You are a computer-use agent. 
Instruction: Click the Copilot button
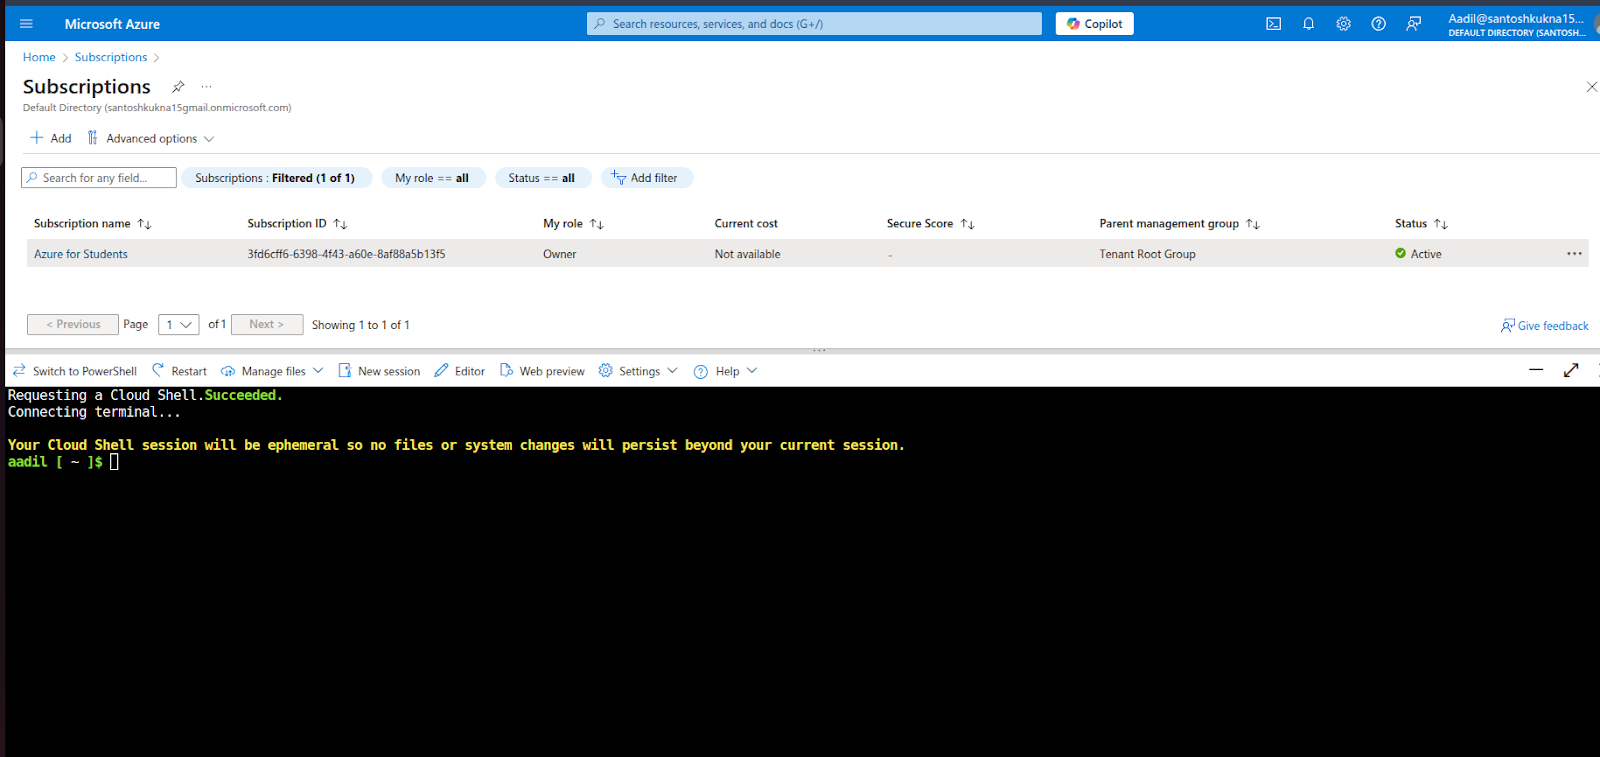(x=1094, y=24)
